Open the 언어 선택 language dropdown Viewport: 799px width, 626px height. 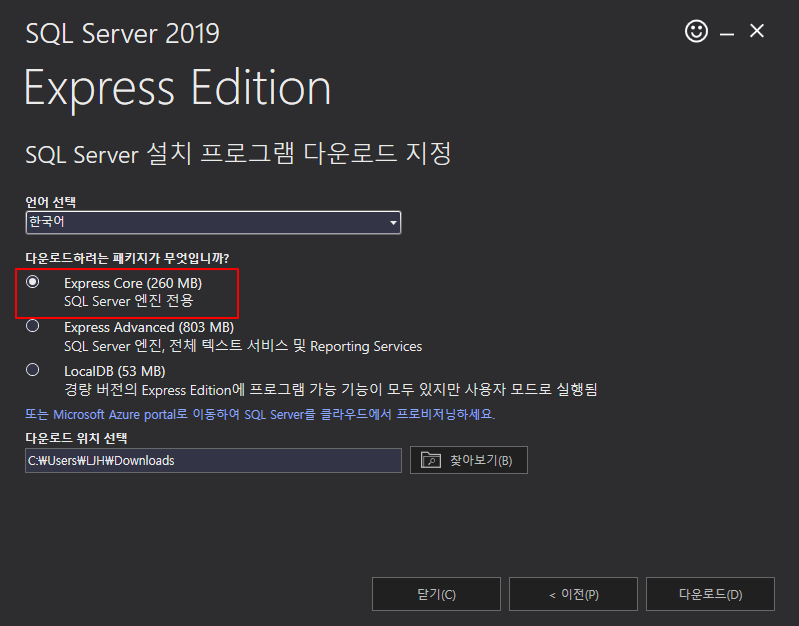[x=214, y=222]
